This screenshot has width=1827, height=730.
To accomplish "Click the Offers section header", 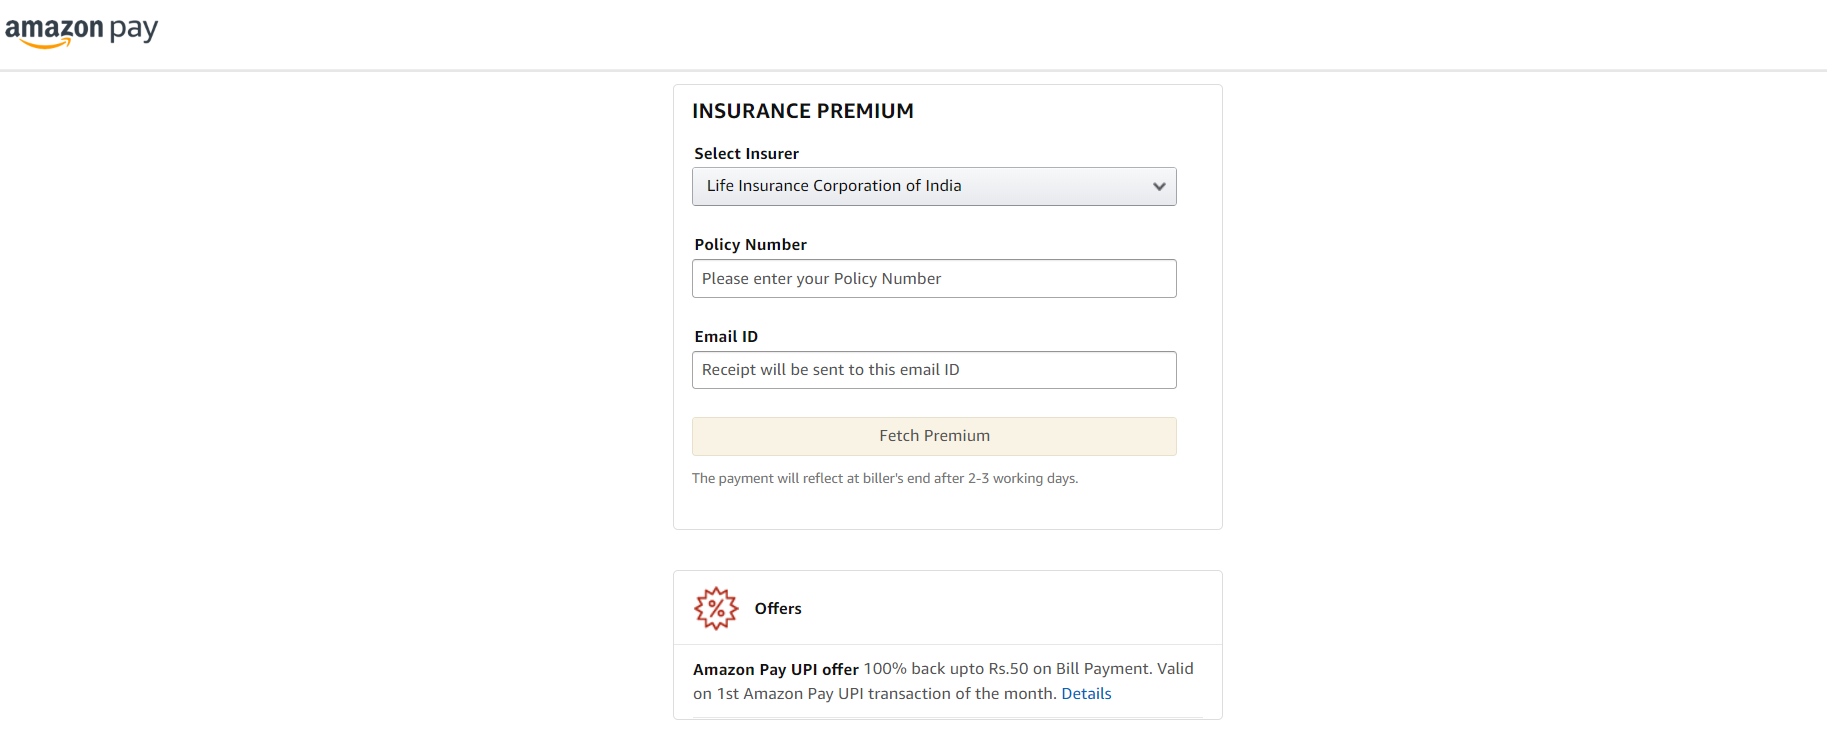I will (x=778, y=607).
